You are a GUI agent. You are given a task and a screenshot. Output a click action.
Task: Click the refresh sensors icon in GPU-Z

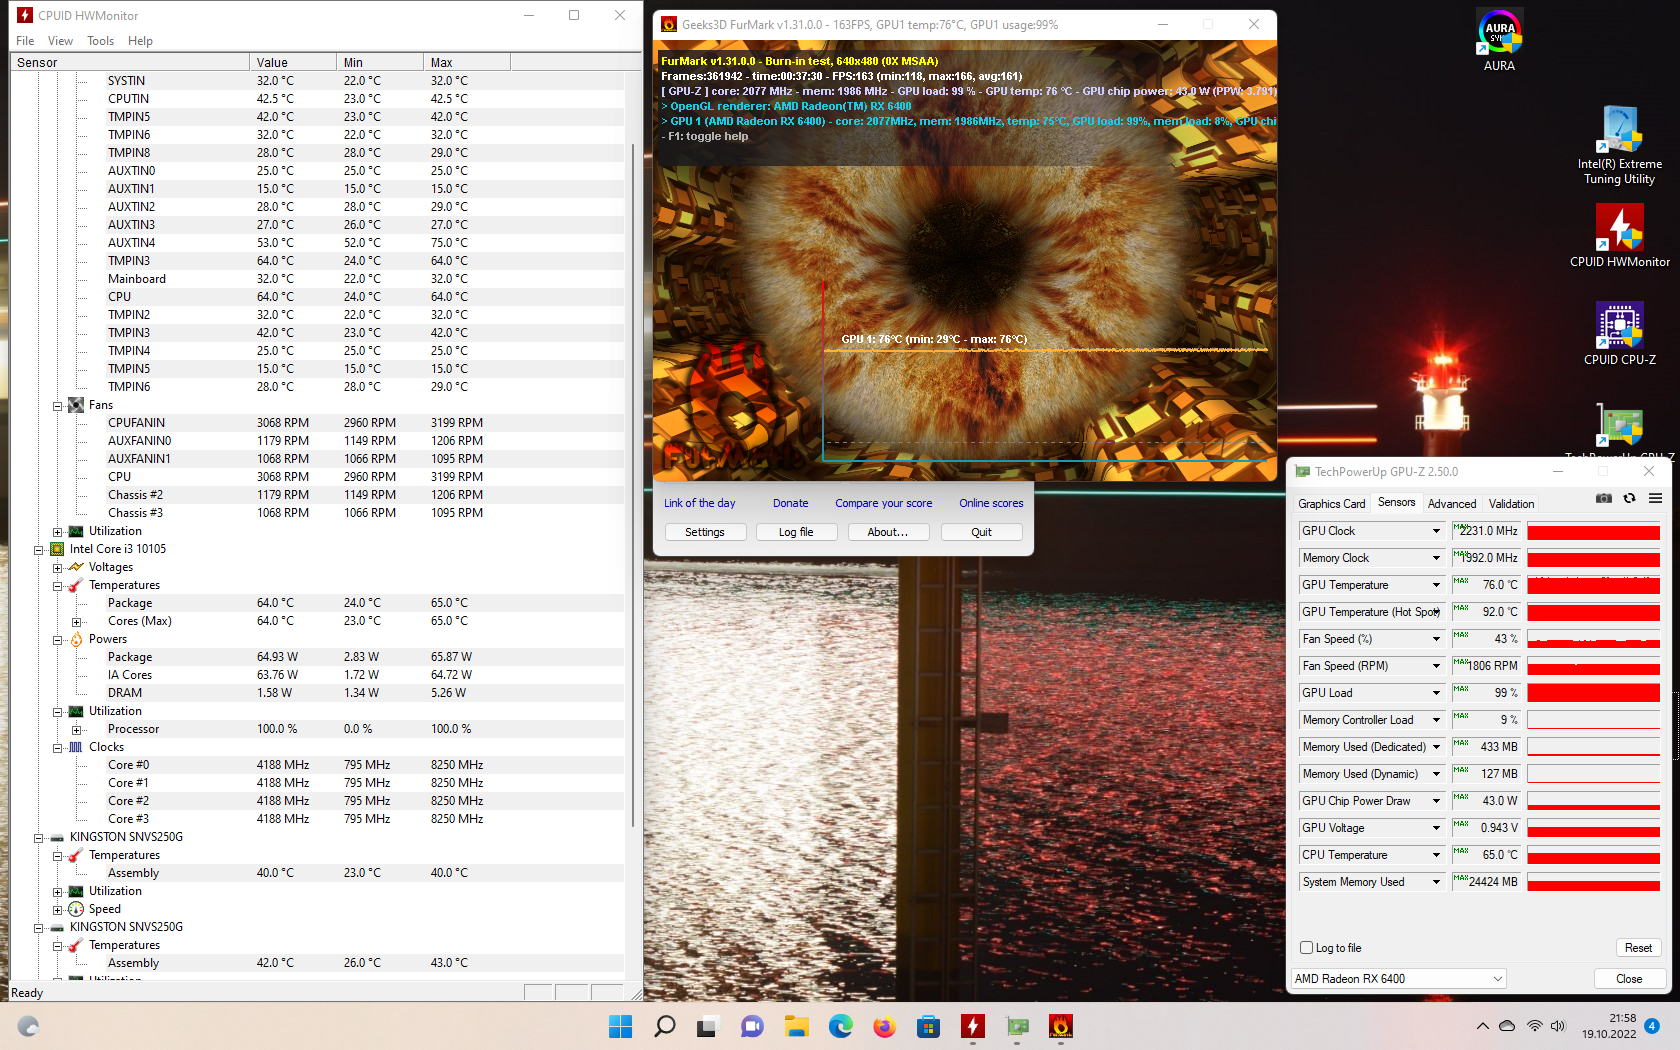coord(1630,497)
